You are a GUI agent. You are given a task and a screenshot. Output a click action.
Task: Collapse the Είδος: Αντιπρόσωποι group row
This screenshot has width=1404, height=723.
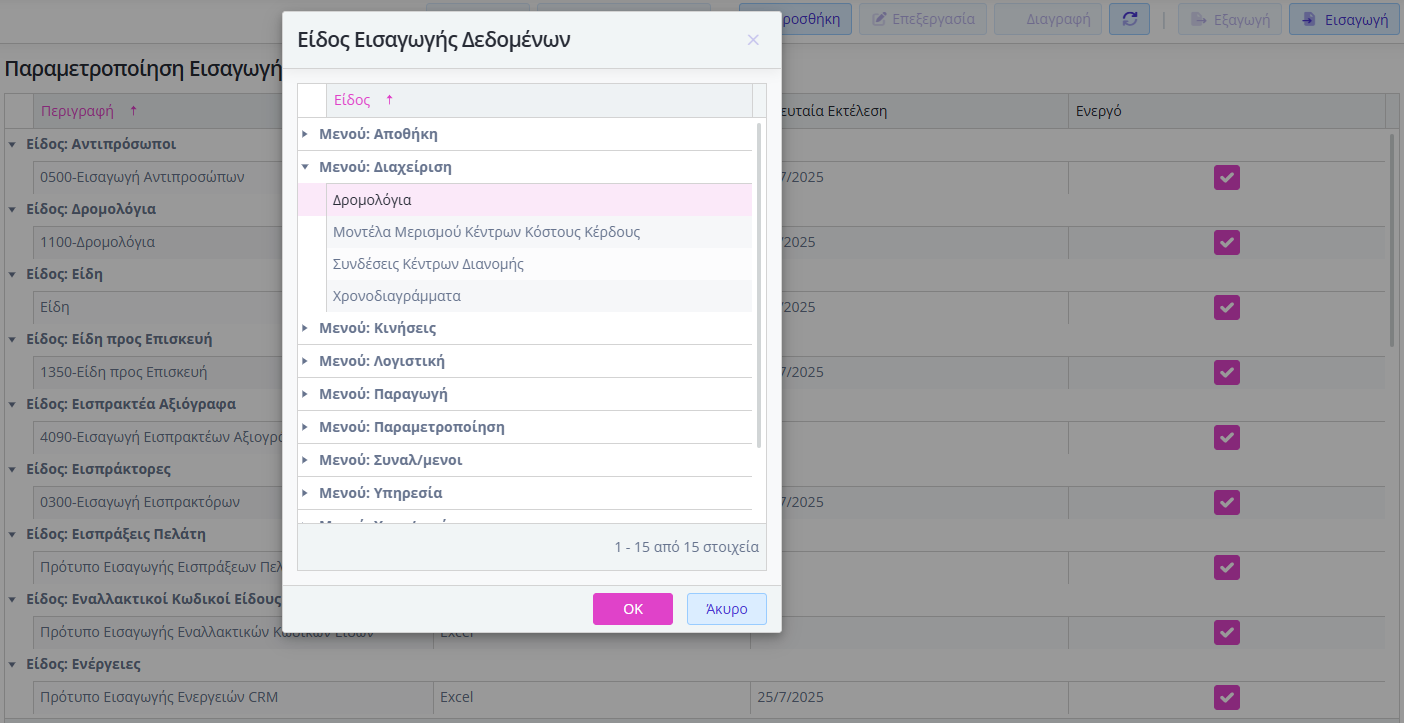[12, 144]
